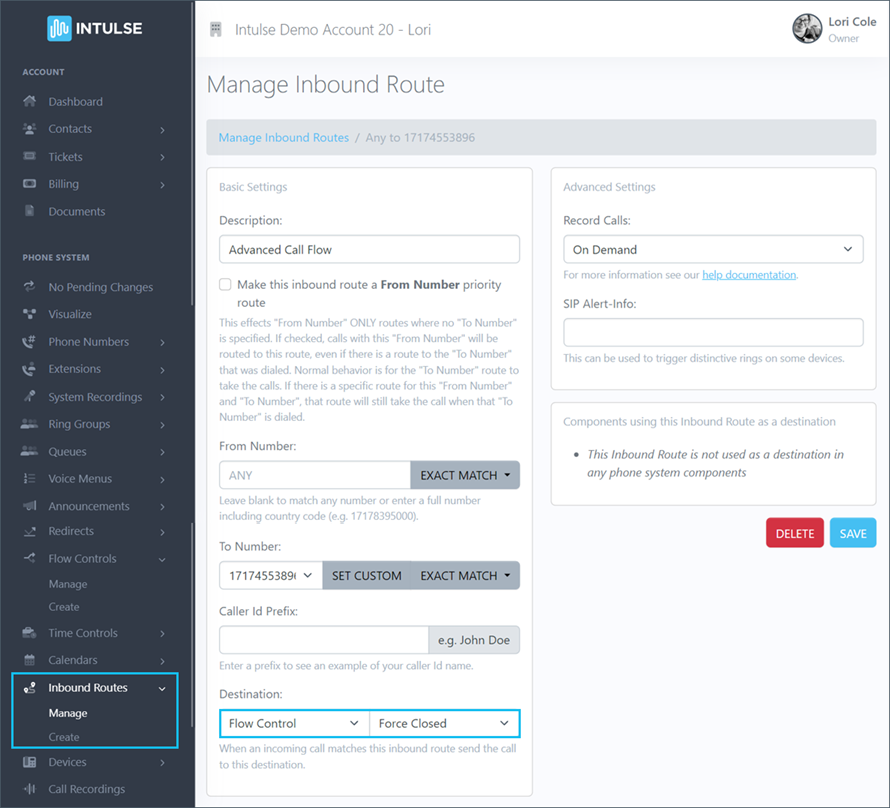The width and height of the screenshot is (890, 808).
Task: Enable the From Number priority route checkbox
Action: (x=225, y=284)
